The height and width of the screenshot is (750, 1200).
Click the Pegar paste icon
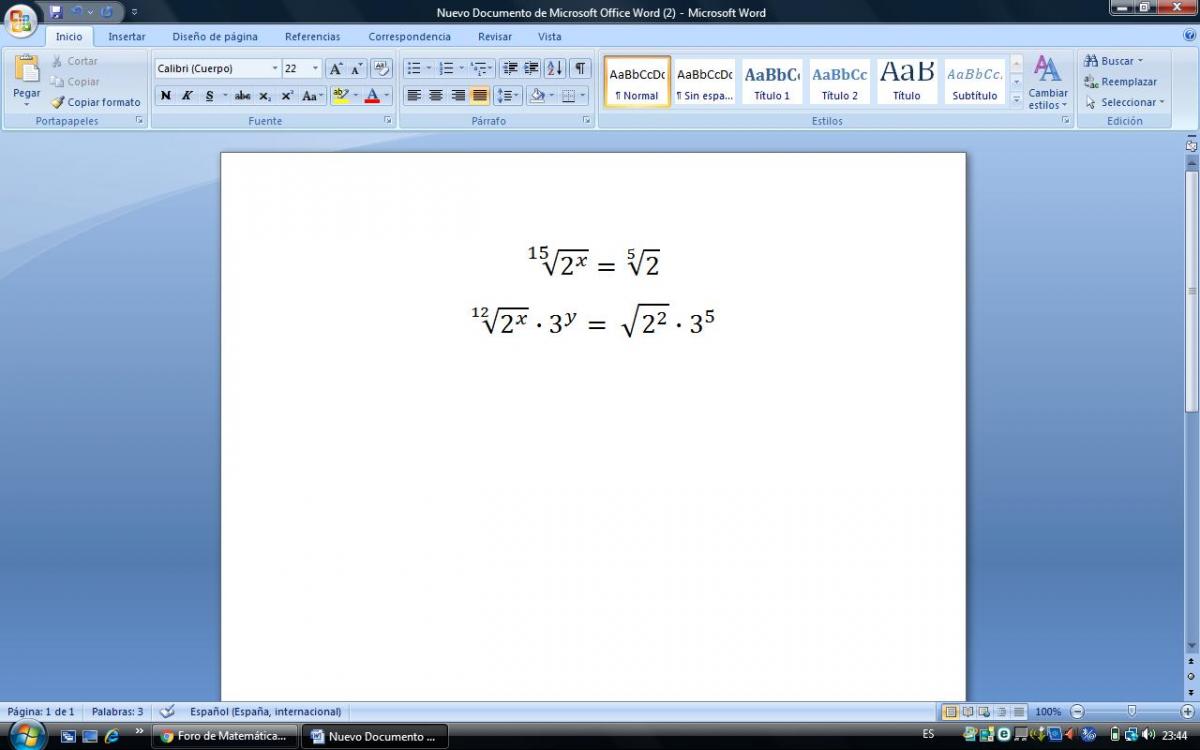(27, 70)
